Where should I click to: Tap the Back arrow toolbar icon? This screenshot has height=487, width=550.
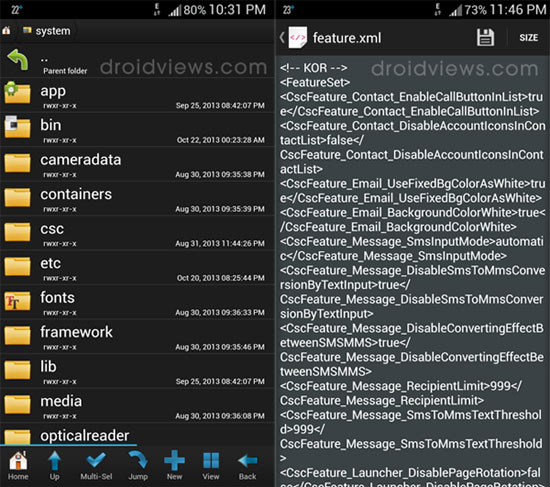(x=248, y=466)
